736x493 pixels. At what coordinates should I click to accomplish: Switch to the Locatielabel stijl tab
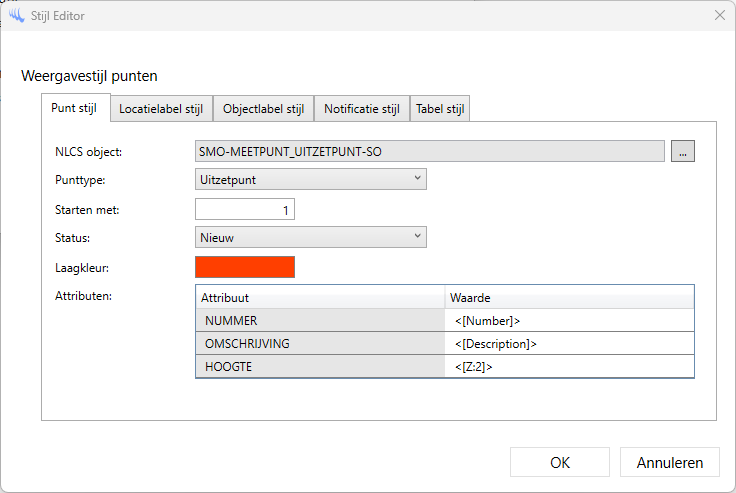tap(160, 109)
